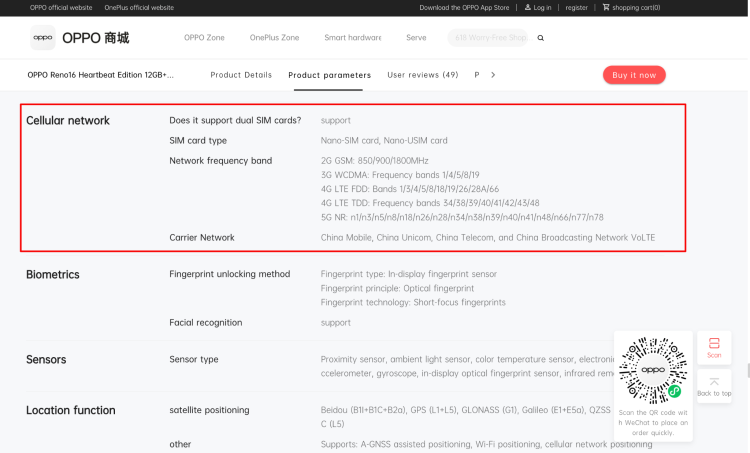
Task: Click 'Fingerprint unlocking method' label
Action: pyautogui.click(x=230, y=274)
